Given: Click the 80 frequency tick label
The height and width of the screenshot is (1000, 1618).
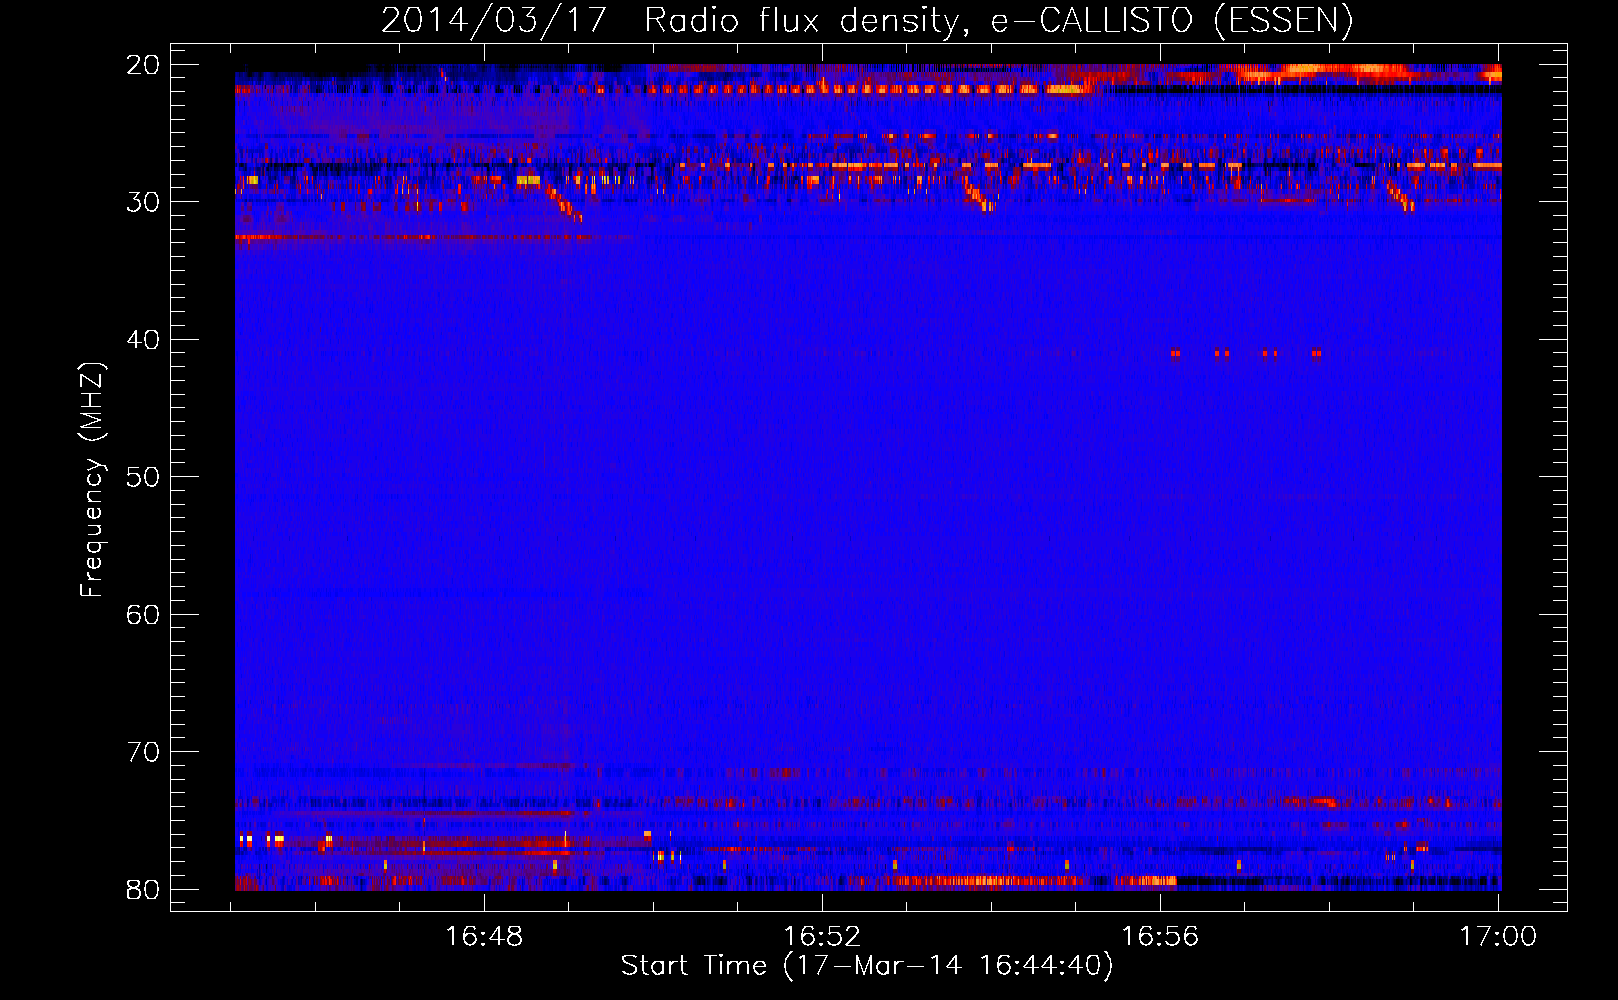Looking at the screenshot, I should pyautogui.click(x=143, y=890).
